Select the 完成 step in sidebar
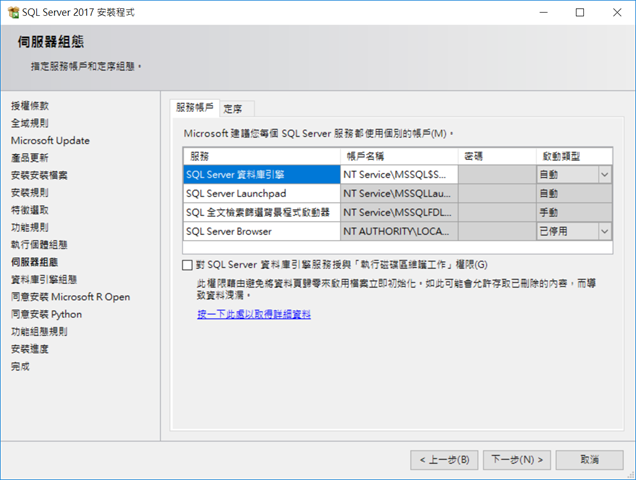The image size is (636, 480). click(20, 366)
